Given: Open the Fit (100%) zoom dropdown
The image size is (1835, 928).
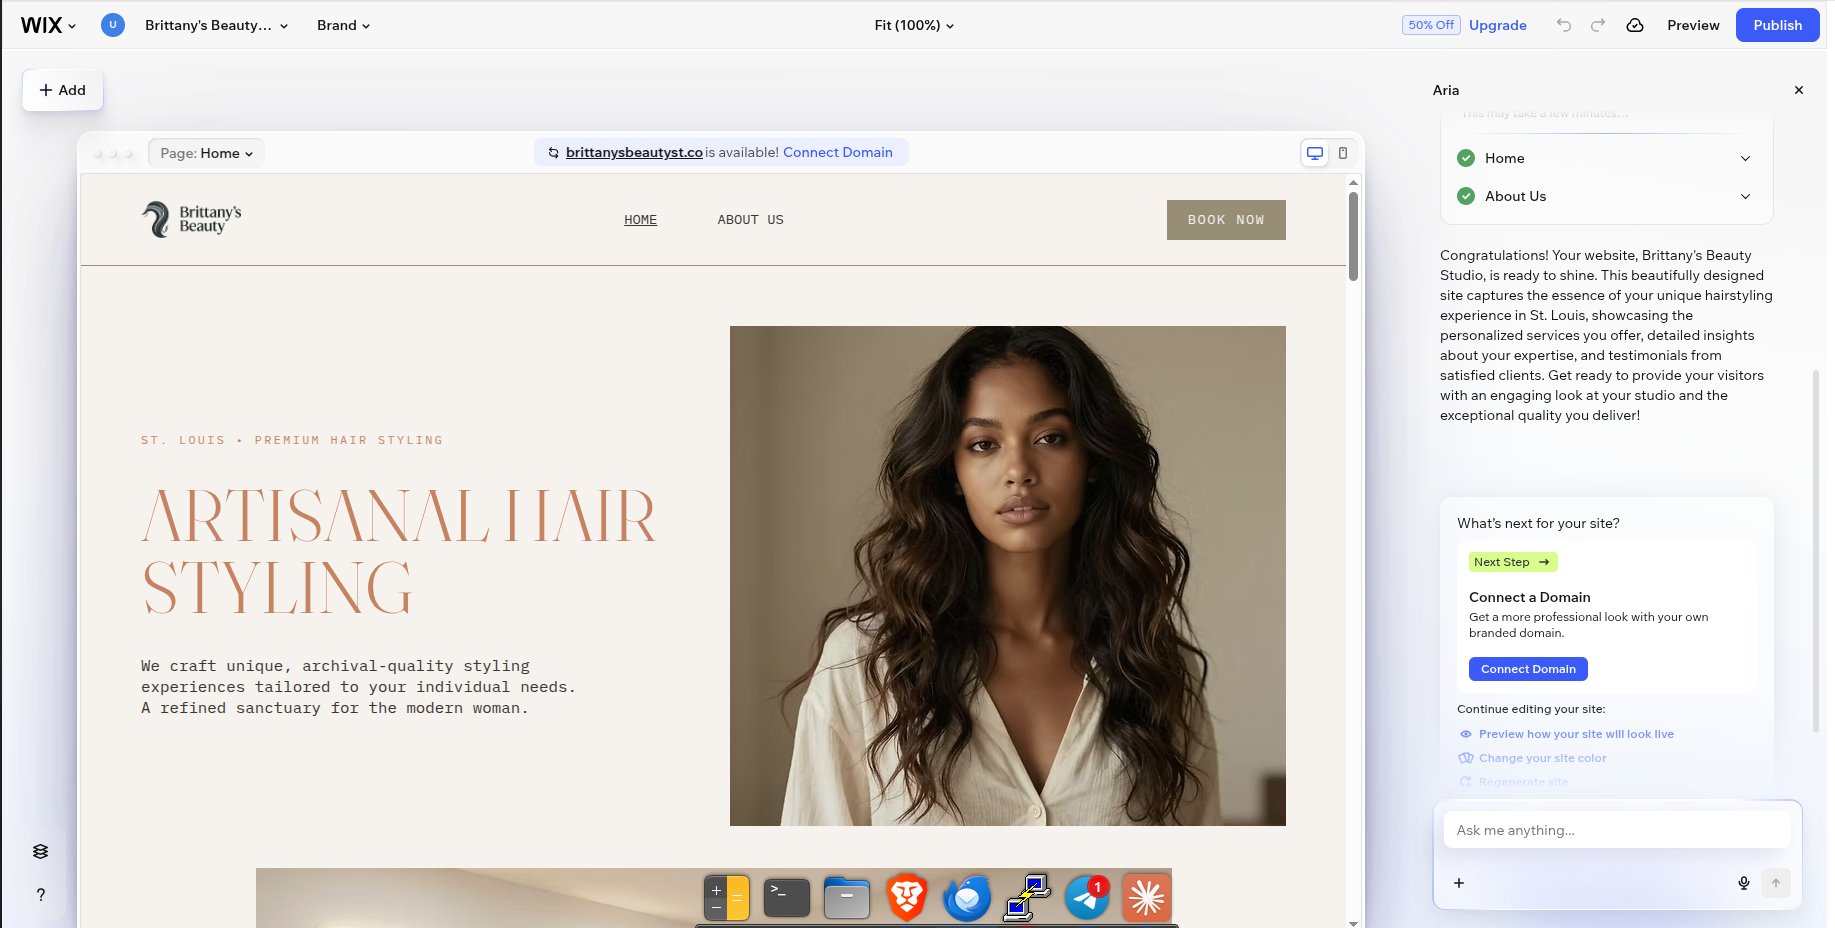Looking at the screenshot, I should point(913,25).
